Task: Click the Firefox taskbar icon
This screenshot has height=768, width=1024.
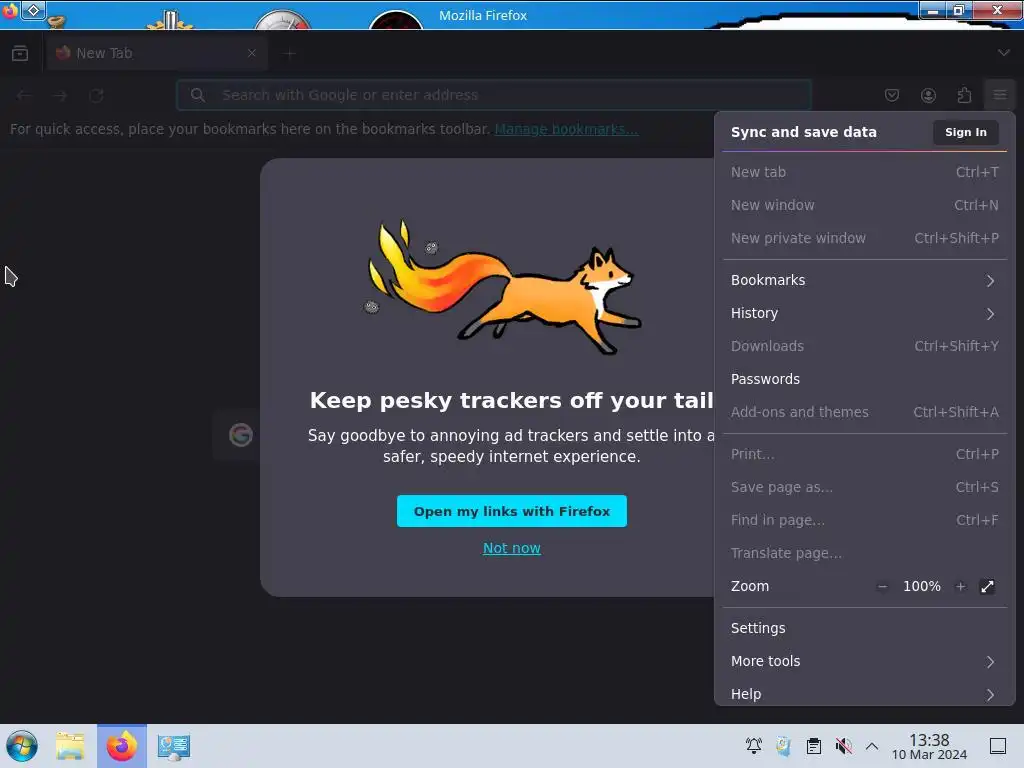Action: [x=121, y=746]
